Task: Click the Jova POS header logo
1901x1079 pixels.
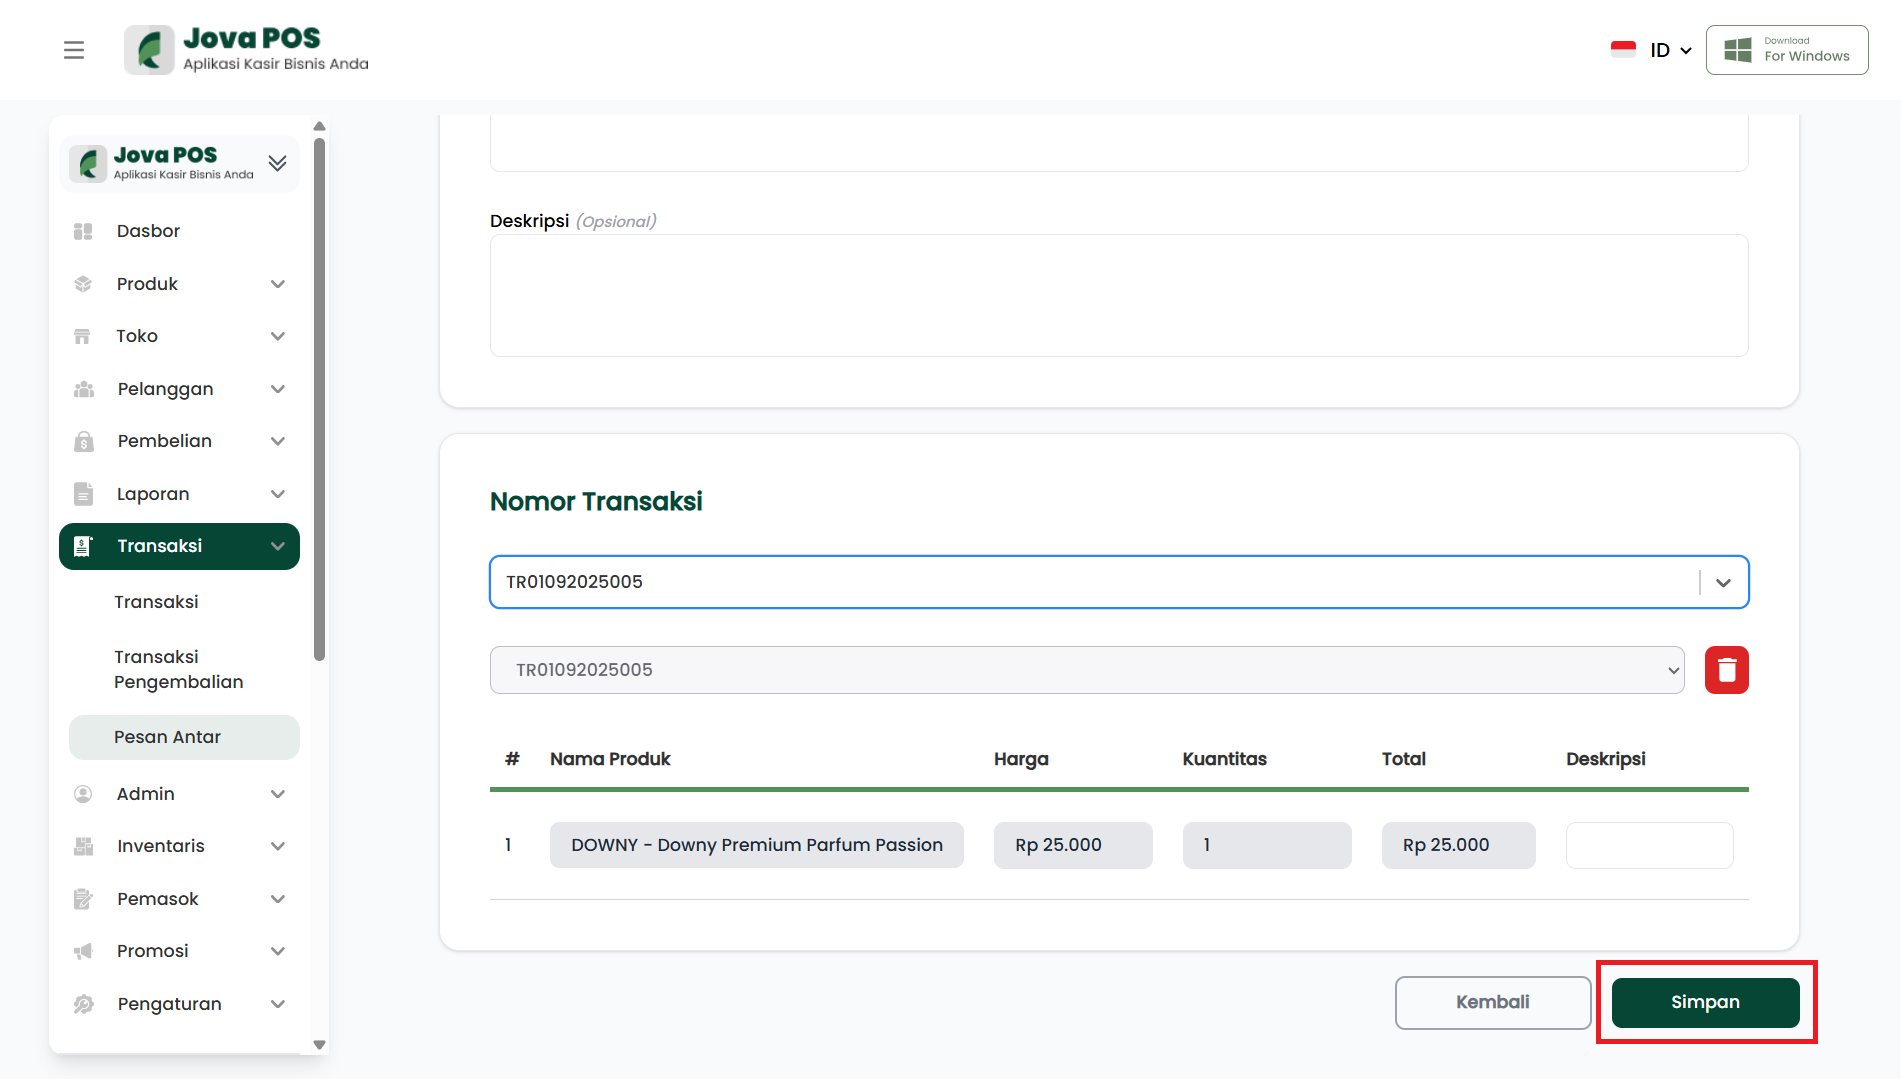Action: click(247, 50)
